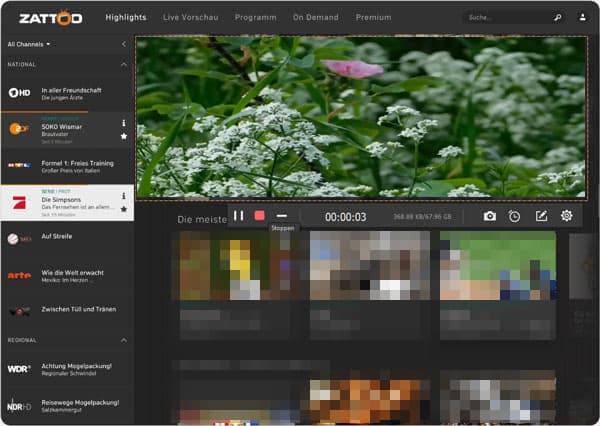Go to the Premium page

point(373,18)
